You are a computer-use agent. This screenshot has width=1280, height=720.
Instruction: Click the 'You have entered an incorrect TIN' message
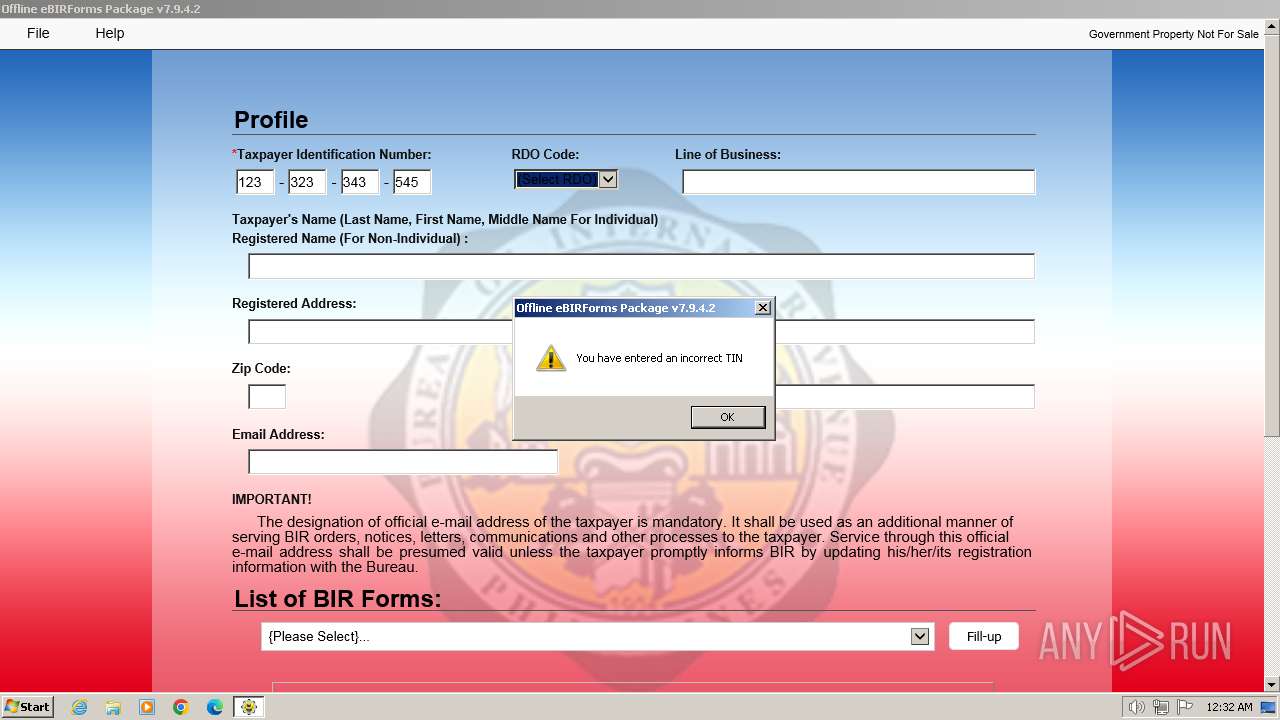point(659,358)
